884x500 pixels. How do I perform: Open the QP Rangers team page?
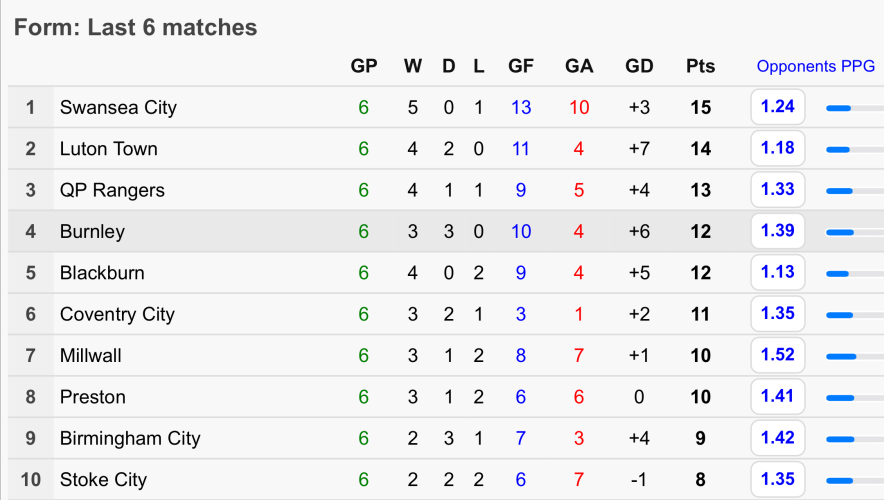point(112,190)
